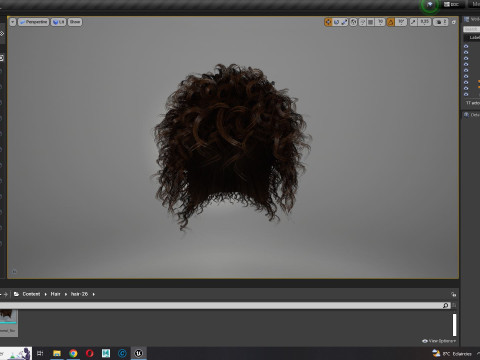Open the Lit view mode menu
480x360 pixels.
click(x=58, y=22)
